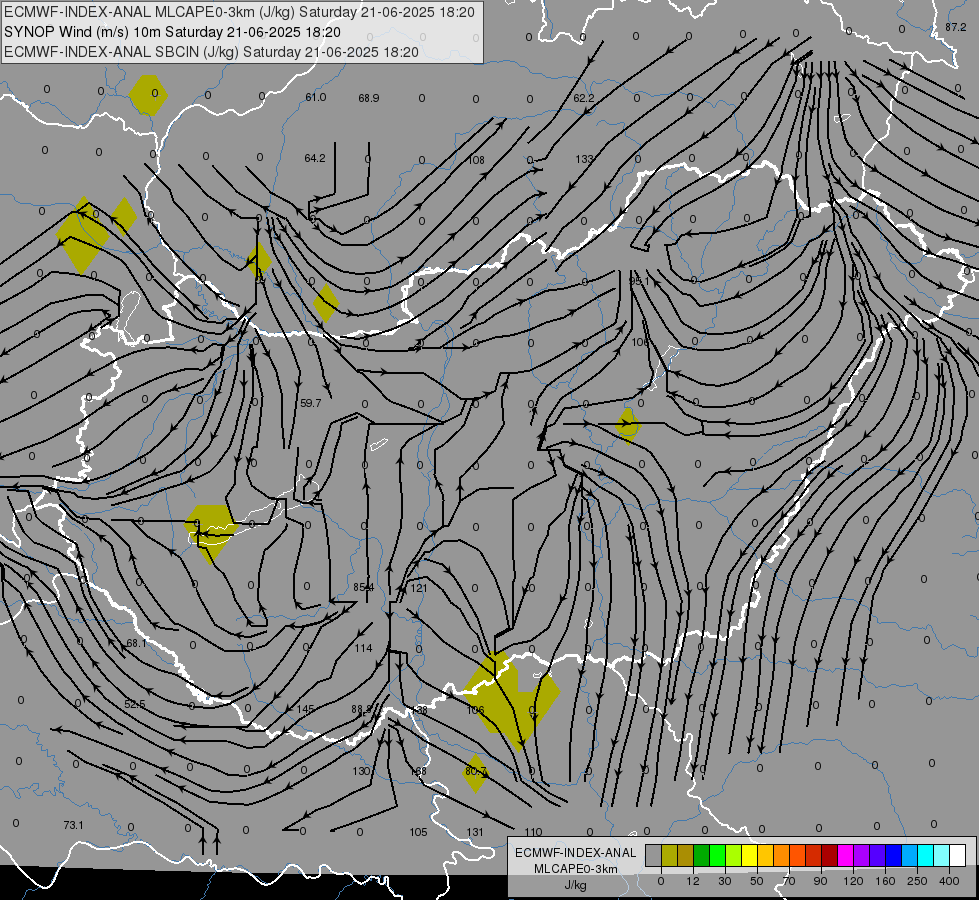Viewport: 979px width, 900px height.
Task: Click the '90' legend scale label
Action: [x=820, y=881]
